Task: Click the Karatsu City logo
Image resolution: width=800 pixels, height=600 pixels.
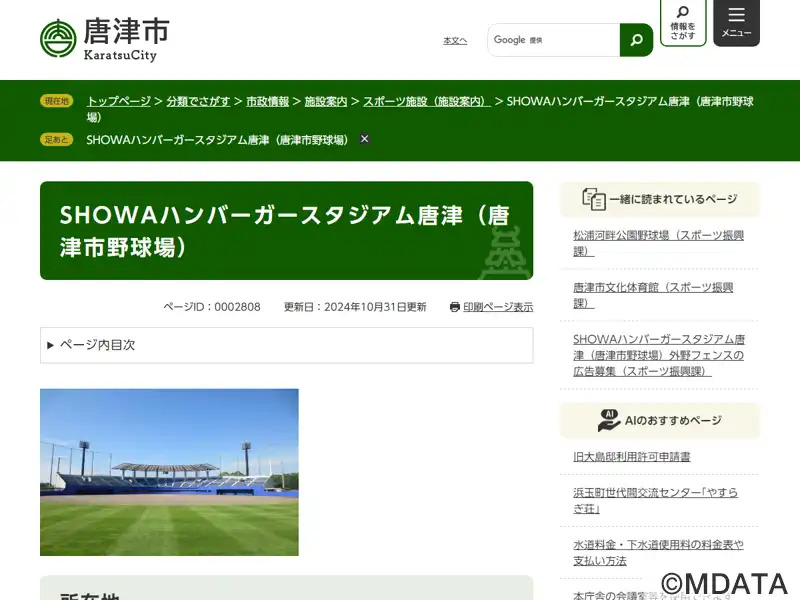Action: coord(105,40)
